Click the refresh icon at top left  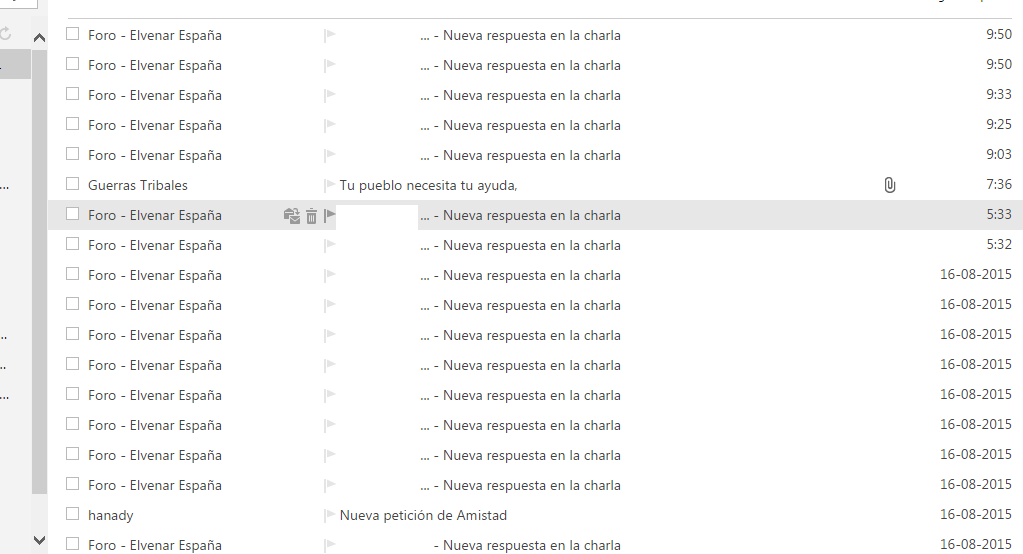coord(6,34)
